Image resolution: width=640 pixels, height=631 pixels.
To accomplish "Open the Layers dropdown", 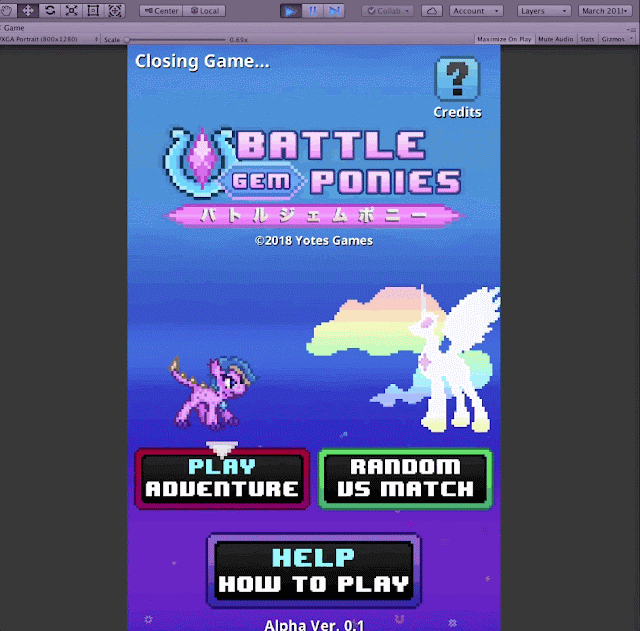I will click(x=544, y=11).
